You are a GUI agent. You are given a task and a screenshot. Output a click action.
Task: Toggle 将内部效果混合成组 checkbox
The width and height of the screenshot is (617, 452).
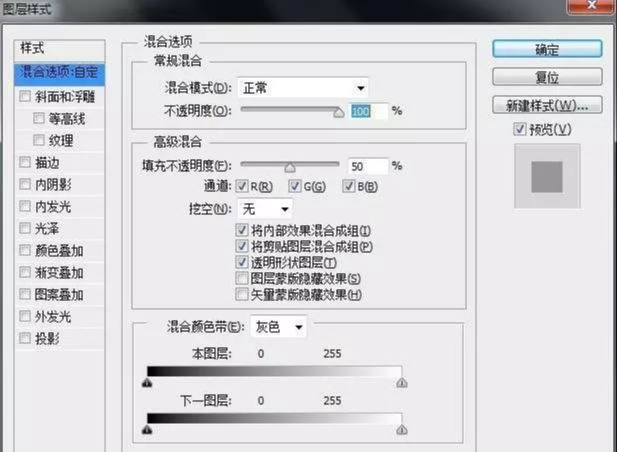(241, 230)
